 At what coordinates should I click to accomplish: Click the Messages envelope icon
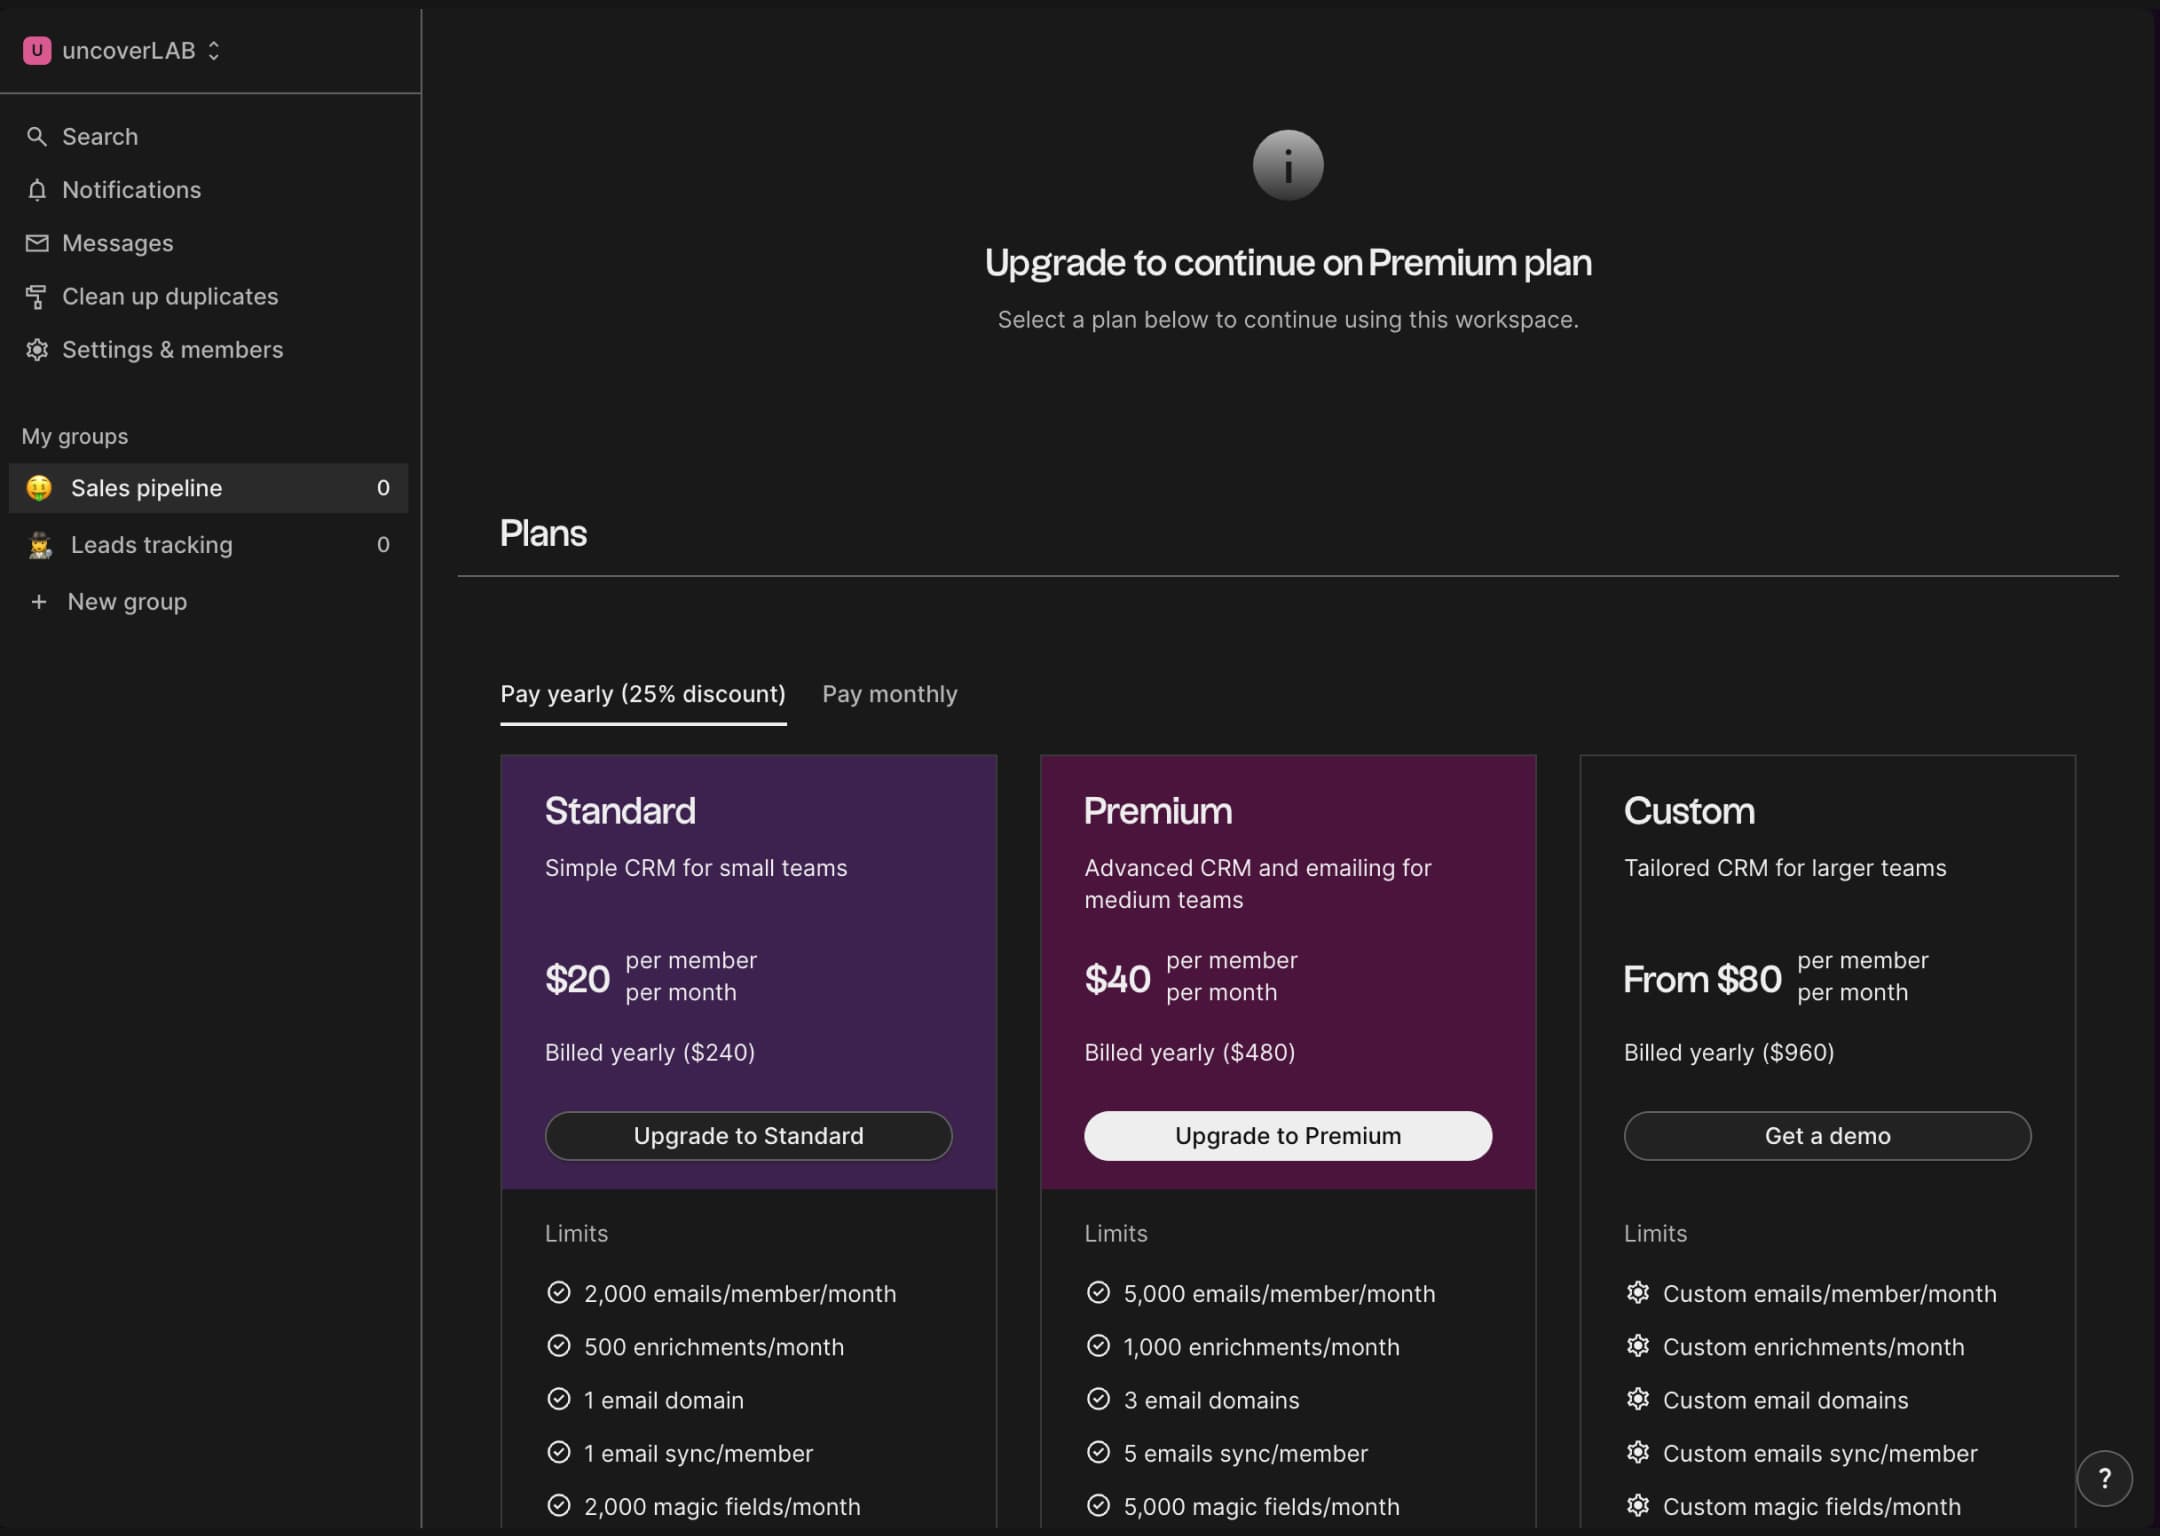(35, 243)
